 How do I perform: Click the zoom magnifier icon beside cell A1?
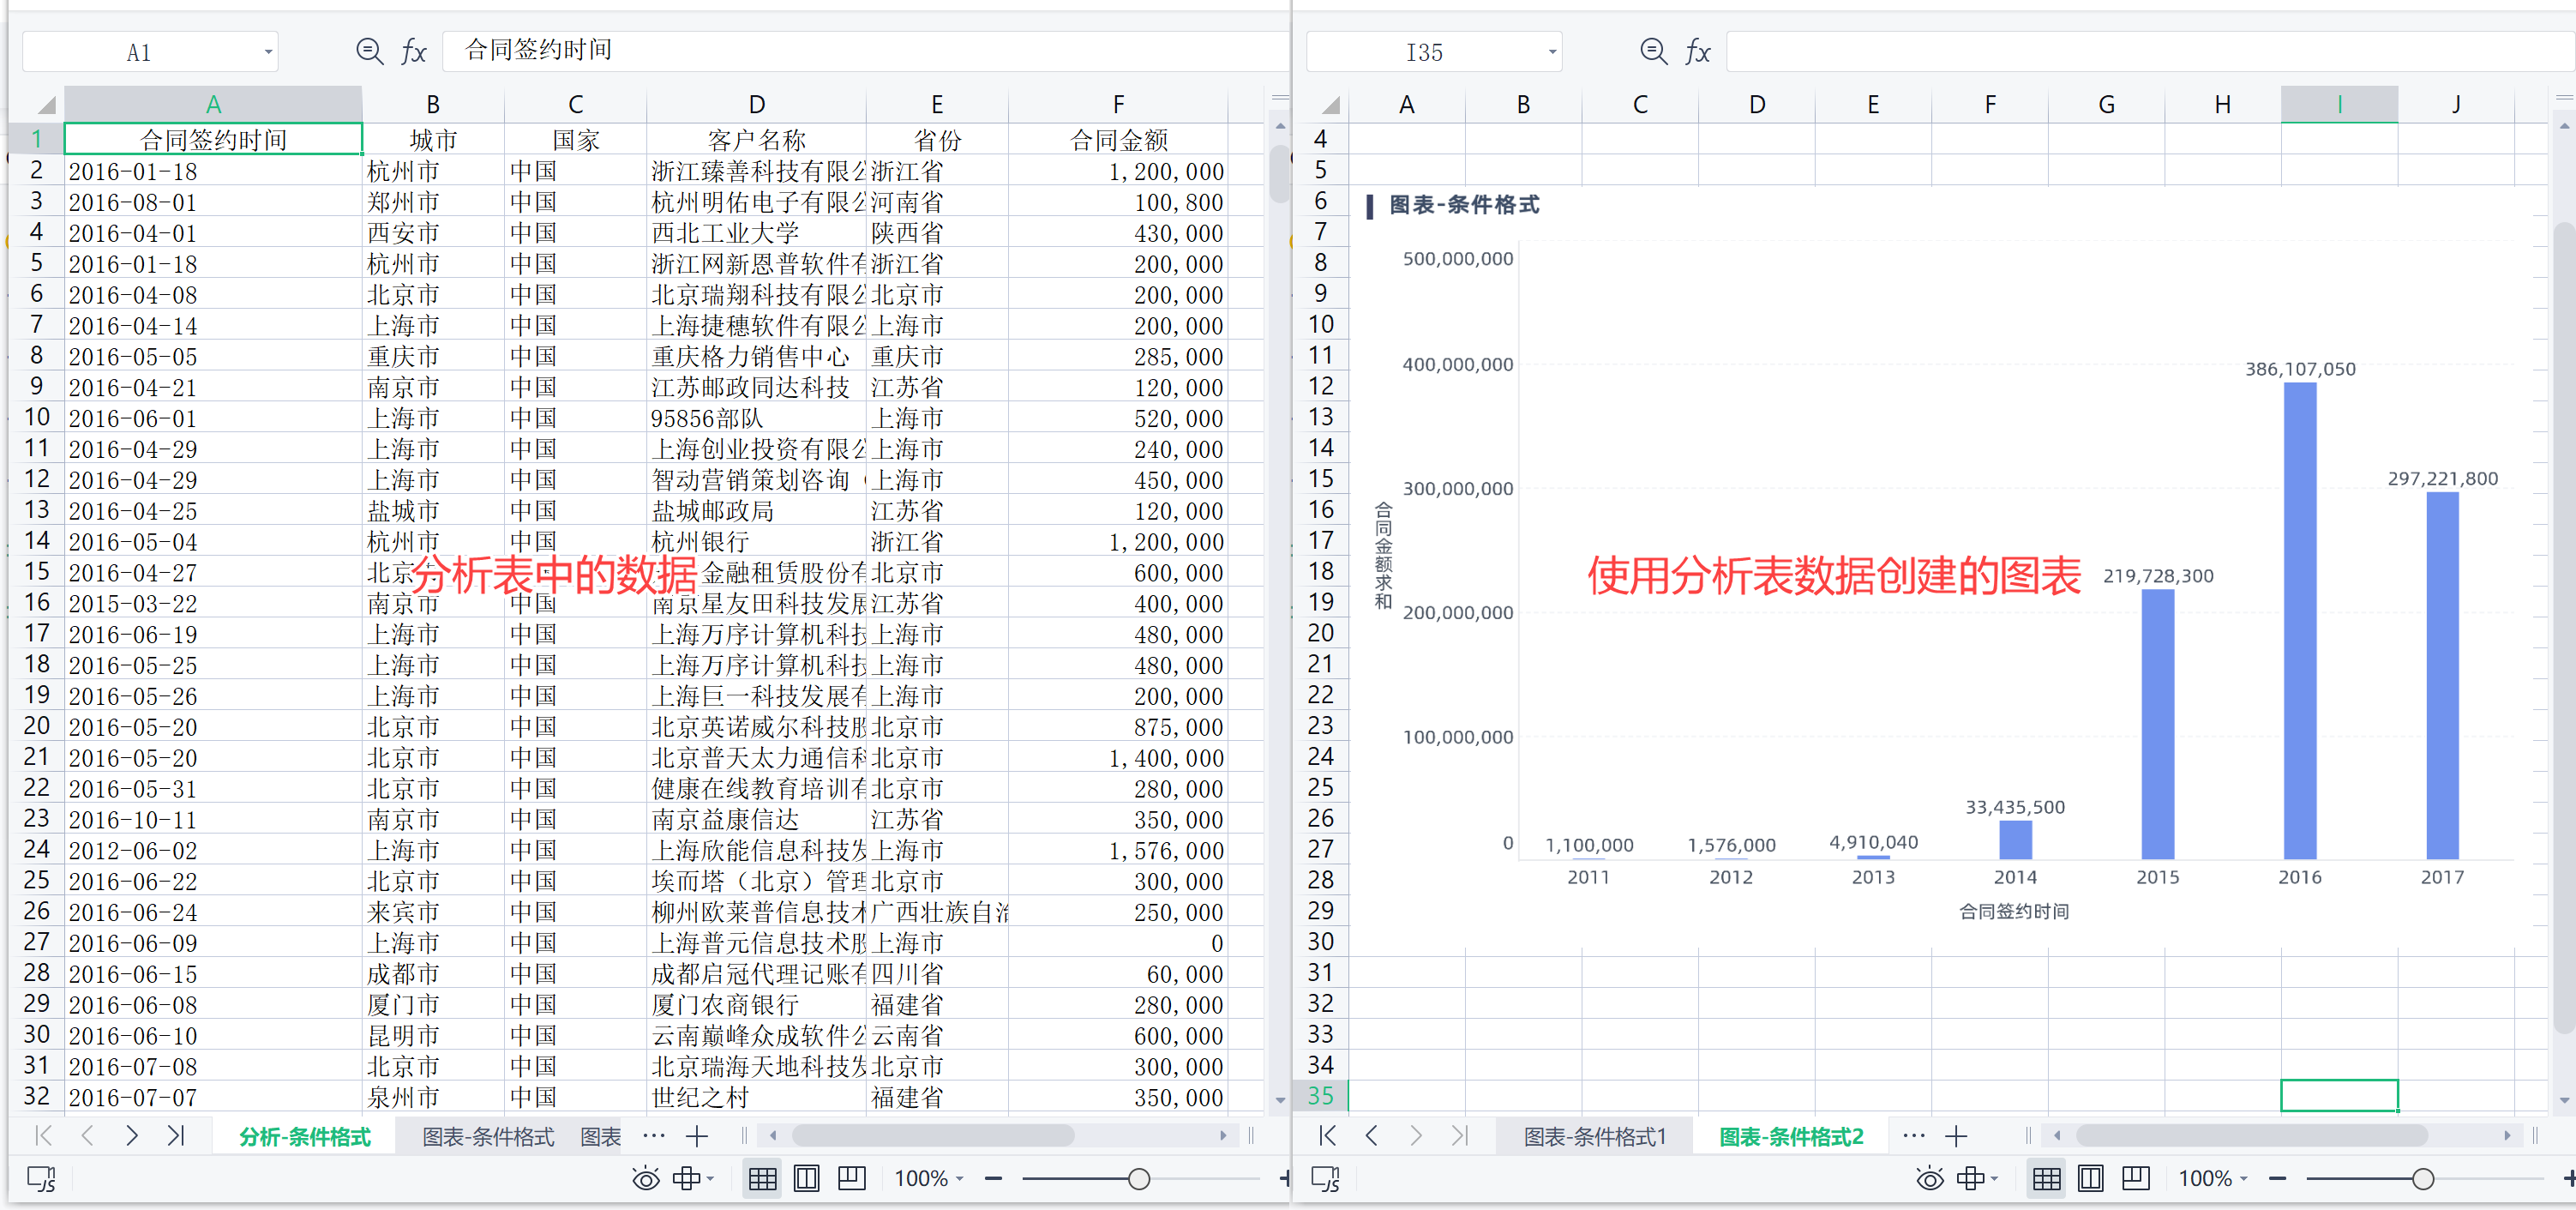370,51
